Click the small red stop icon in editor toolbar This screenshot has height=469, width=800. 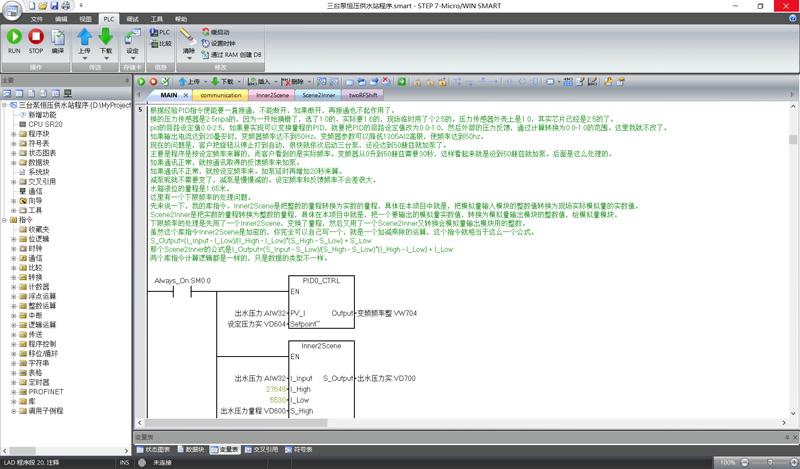point(153,82)
